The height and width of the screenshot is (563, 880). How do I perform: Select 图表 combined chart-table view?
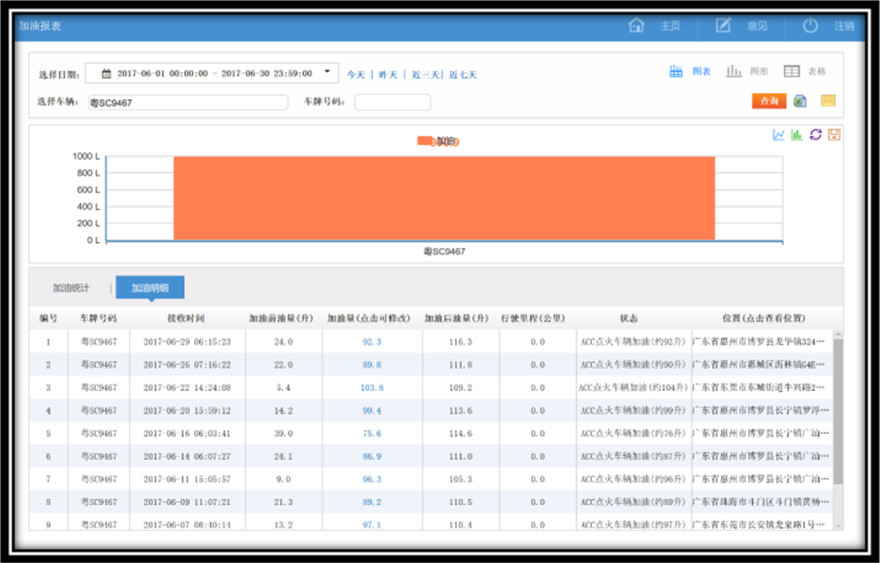click(689, 72)
